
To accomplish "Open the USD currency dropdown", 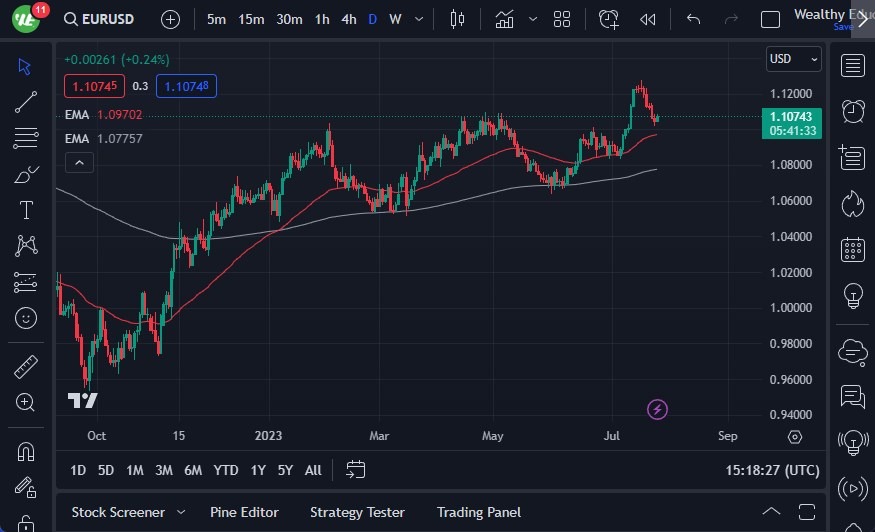I will click(794, 59).
